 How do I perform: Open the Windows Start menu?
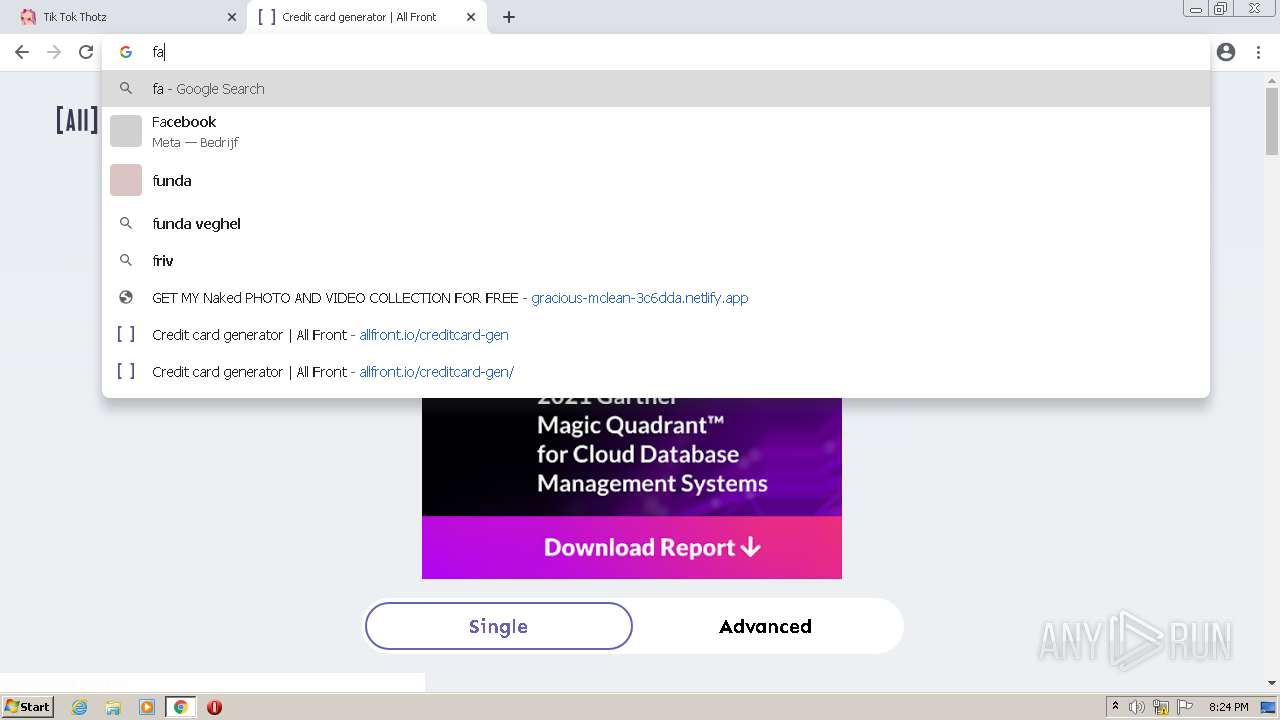pyautogui.click(x=28, y=707)
